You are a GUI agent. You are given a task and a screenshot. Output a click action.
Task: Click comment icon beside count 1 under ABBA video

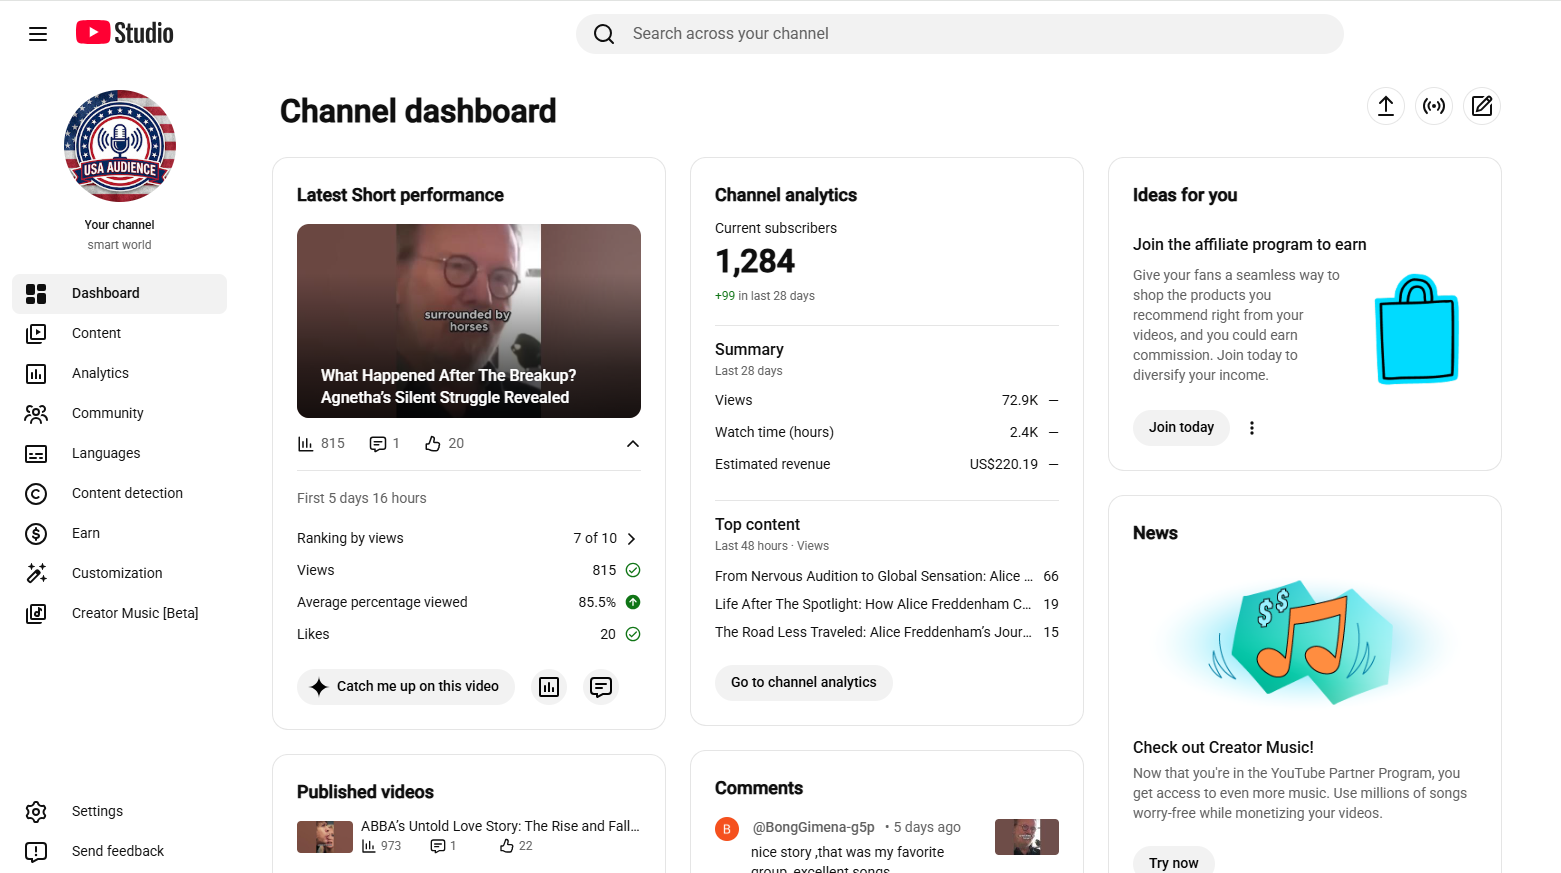click(438, 846)
